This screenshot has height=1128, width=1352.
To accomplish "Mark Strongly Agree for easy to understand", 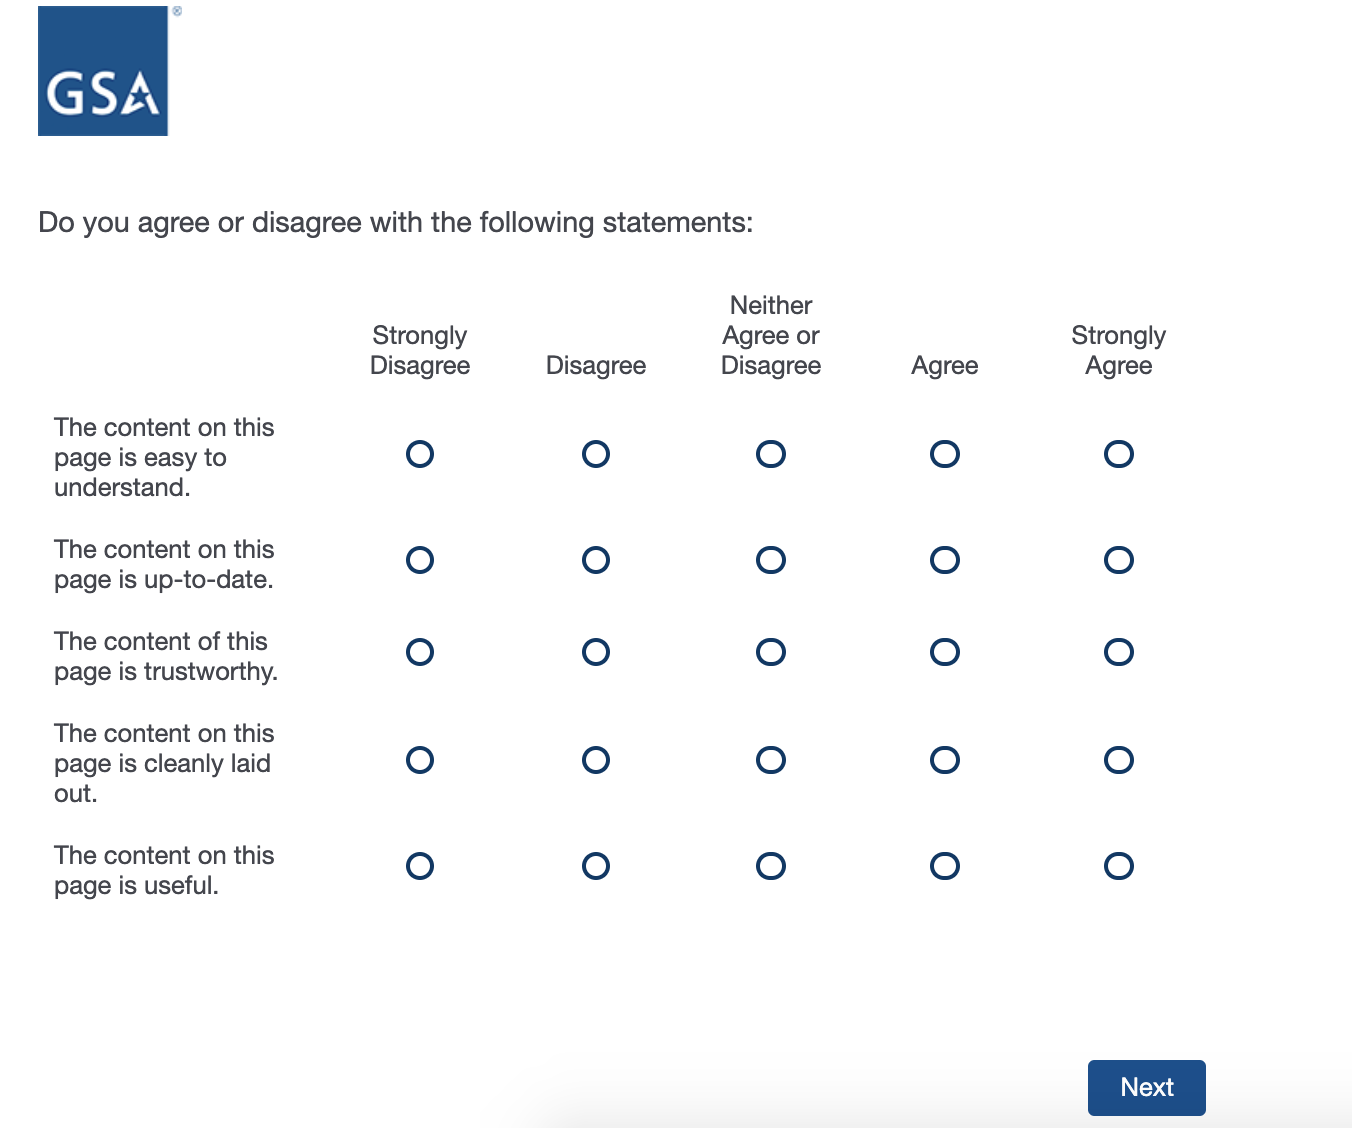I will coord(1119,454).
